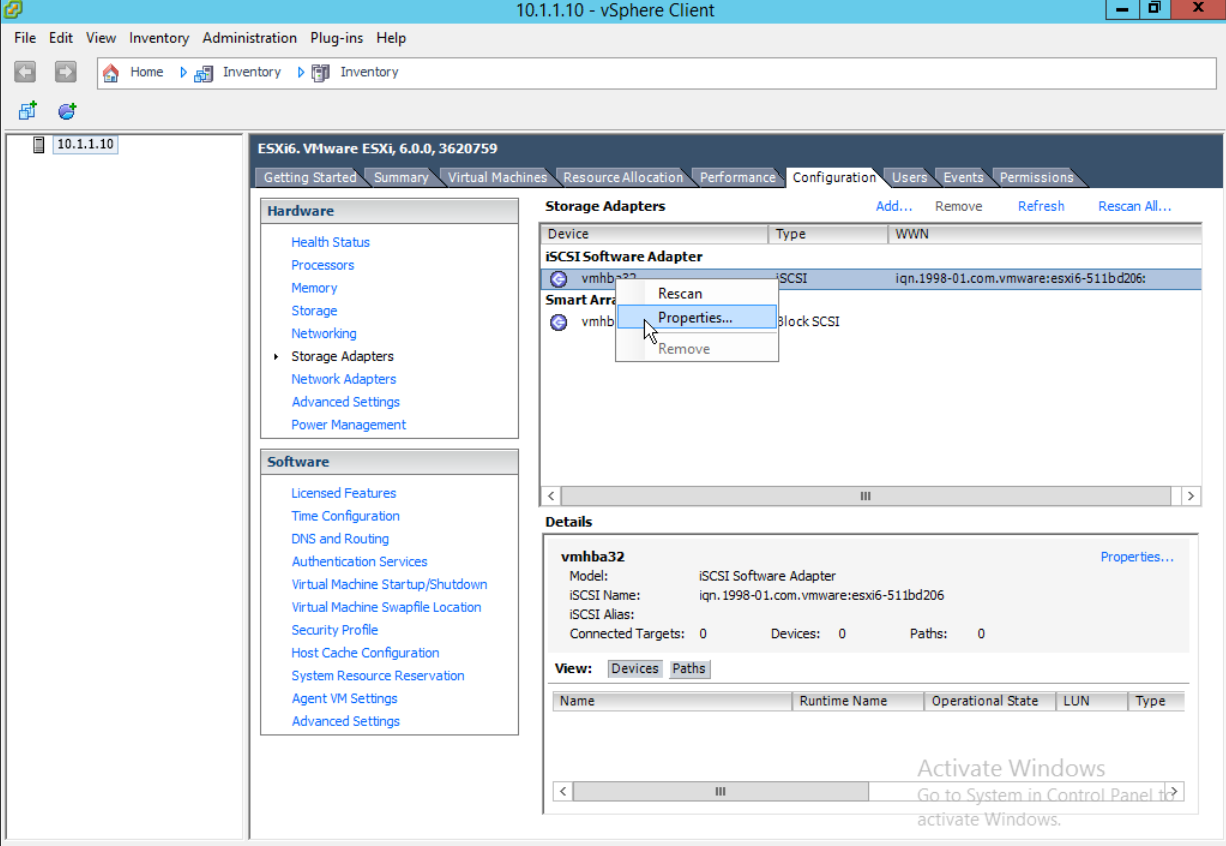
Task: Switch to the Paths view toggle
Action: coord(689,668)
